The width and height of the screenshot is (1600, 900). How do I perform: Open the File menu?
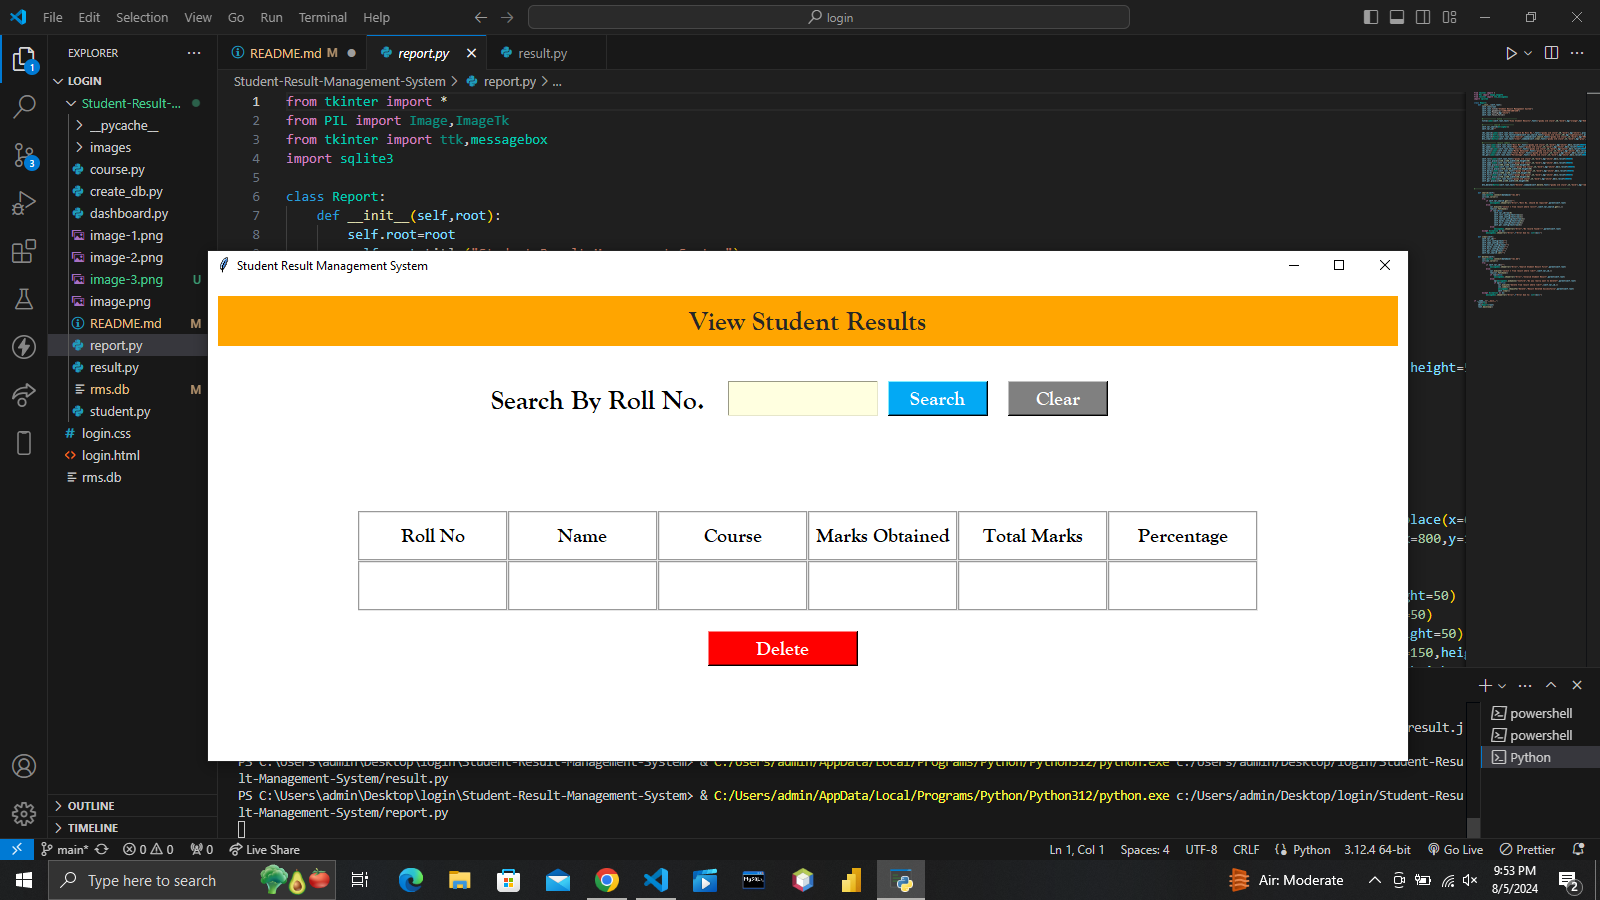click(x=53, y=17)
